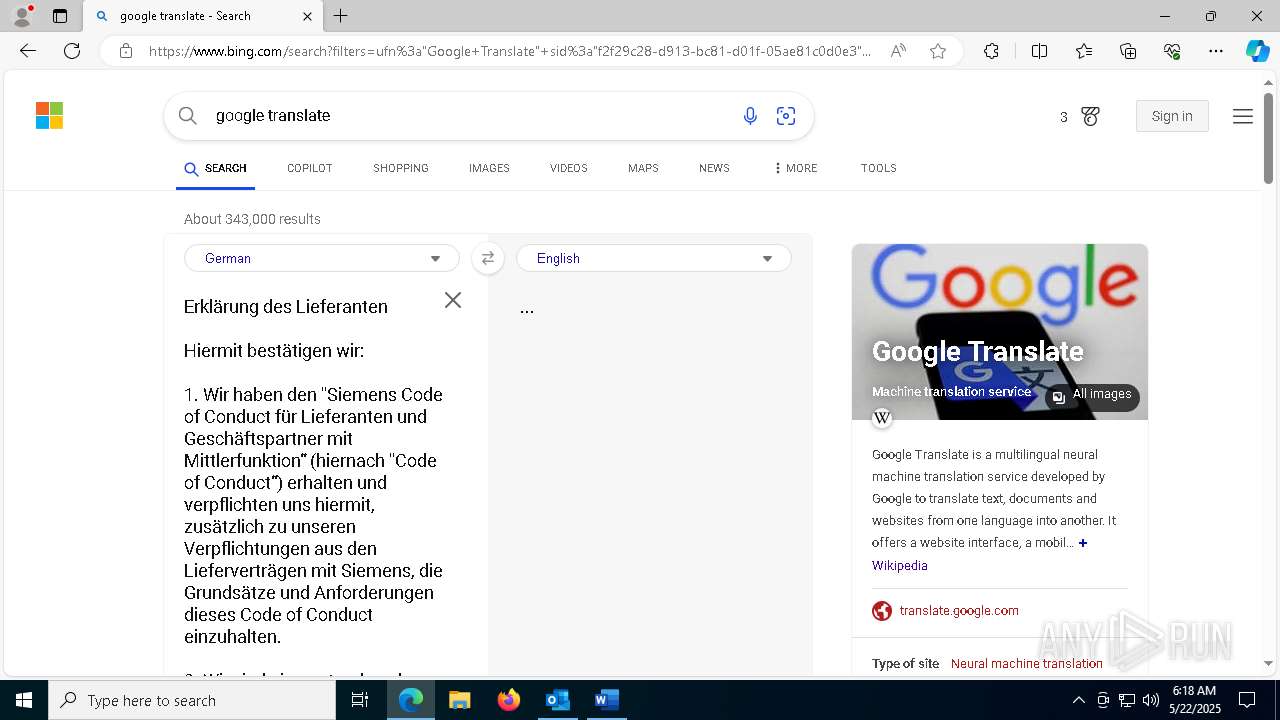1280x720 pixels.
Task: Click the browser address bar URL
Action: 510,51
